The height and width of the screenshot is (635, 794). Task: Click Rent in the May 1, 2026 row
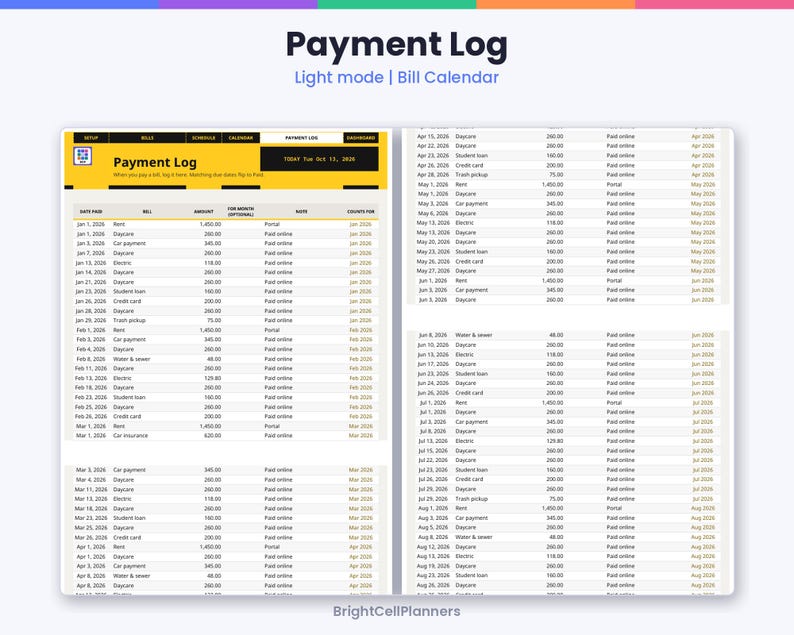[461, 185]
